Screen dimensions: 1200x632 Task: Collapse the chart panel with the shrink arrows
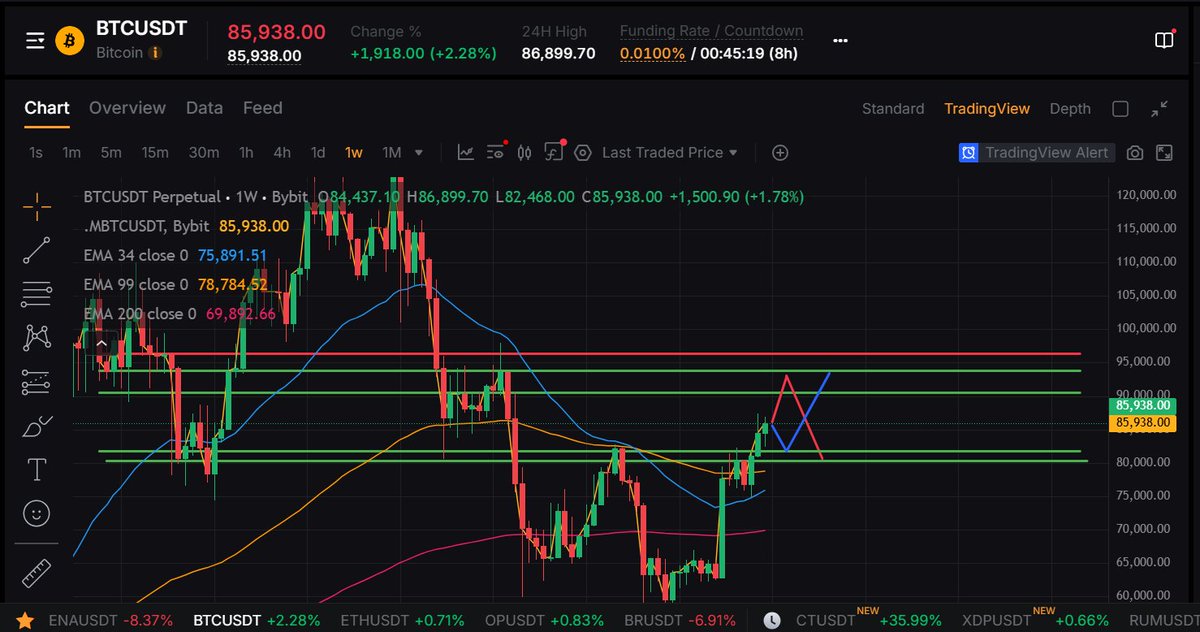1160,109
